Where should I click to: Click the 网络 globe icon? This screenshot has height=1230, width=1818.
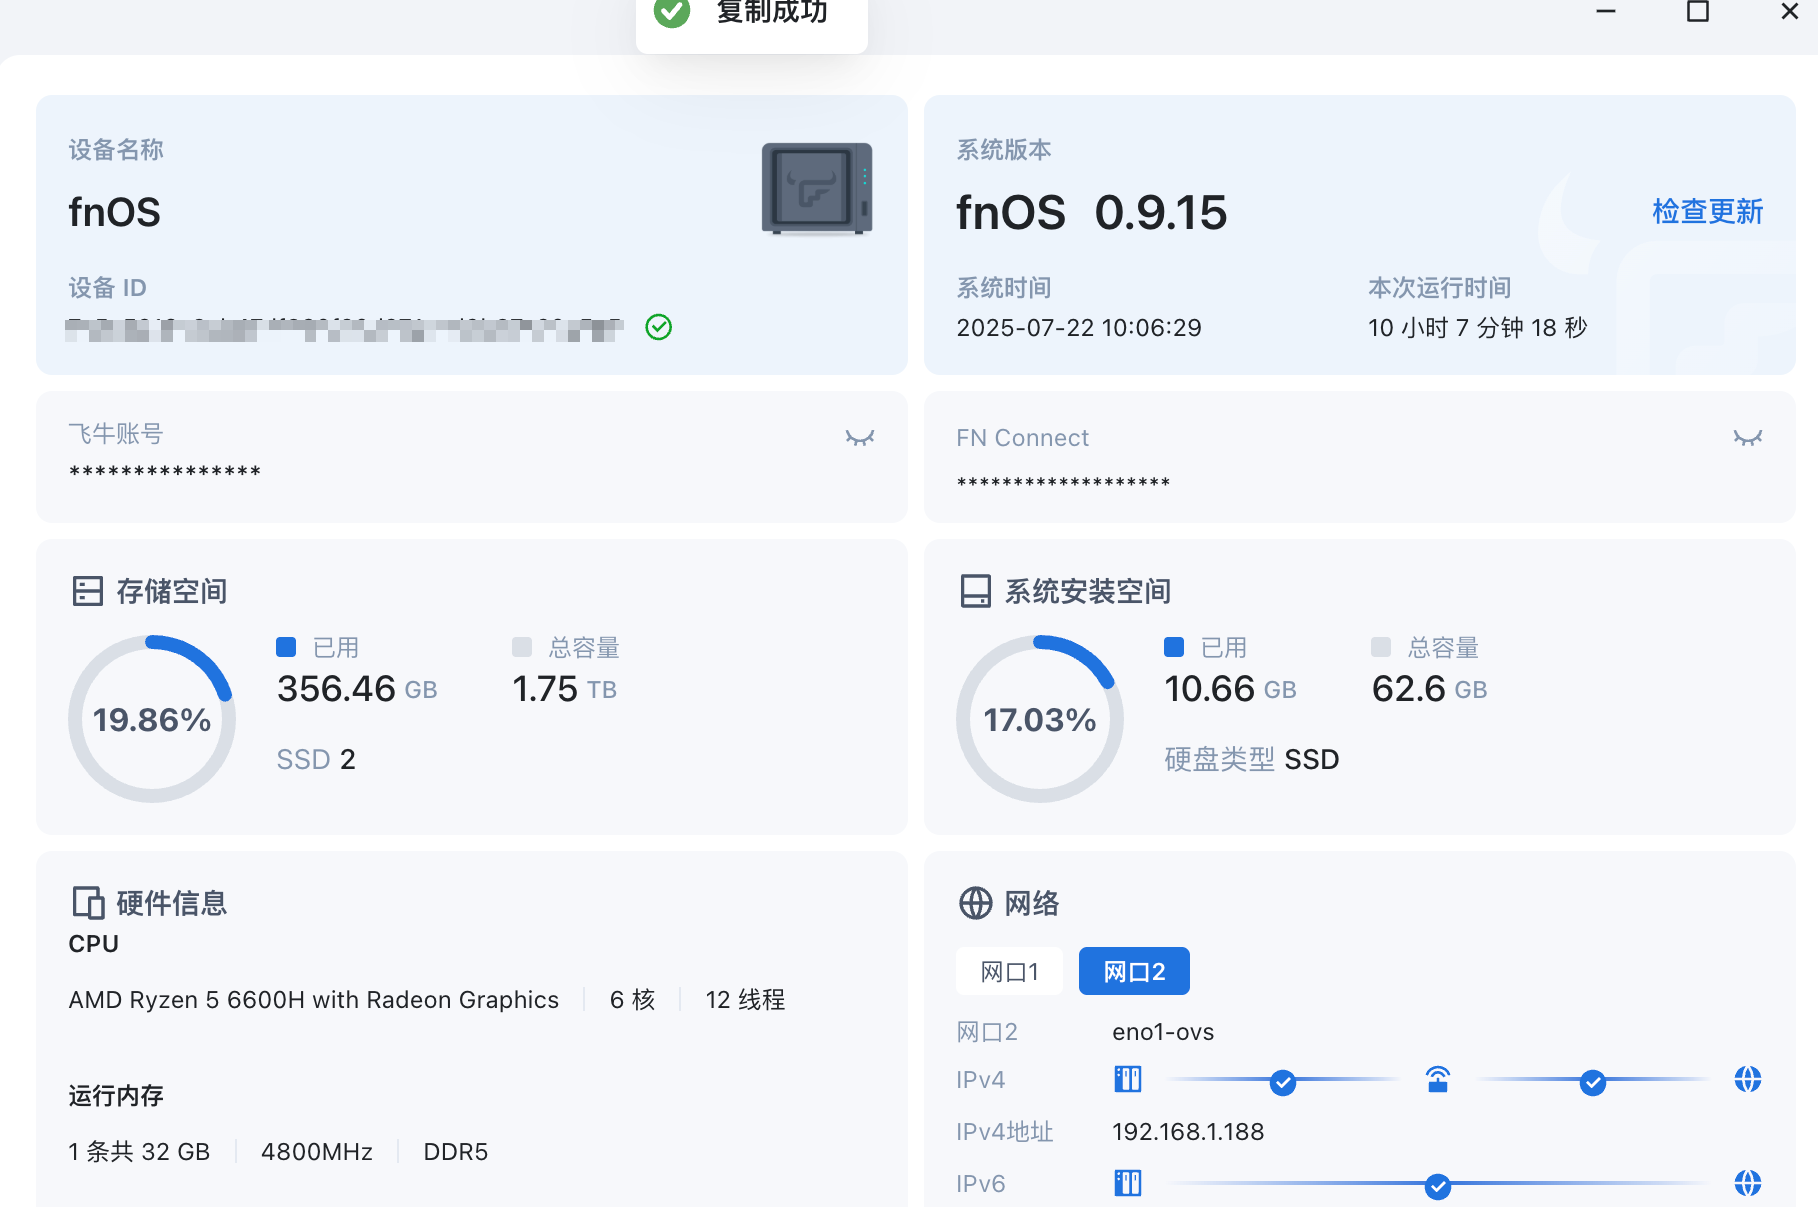pos(975,903)
